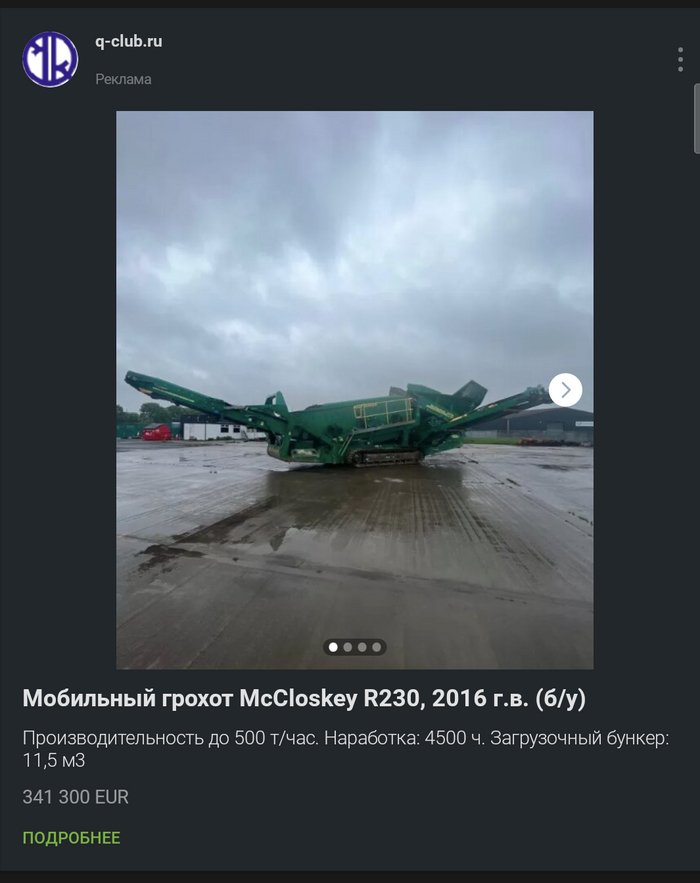Click the 341 300 EUR price
Image resolution: width=700 pixels, height=883 pixels.
pos(75,797)
